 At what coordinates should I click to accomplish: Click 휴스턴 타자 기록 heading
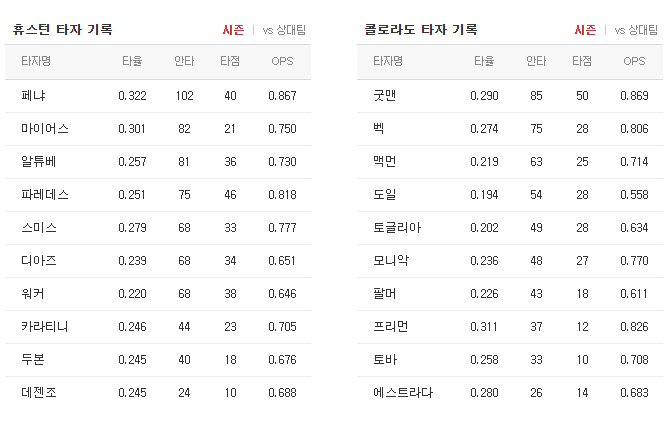tap(62, 30)
